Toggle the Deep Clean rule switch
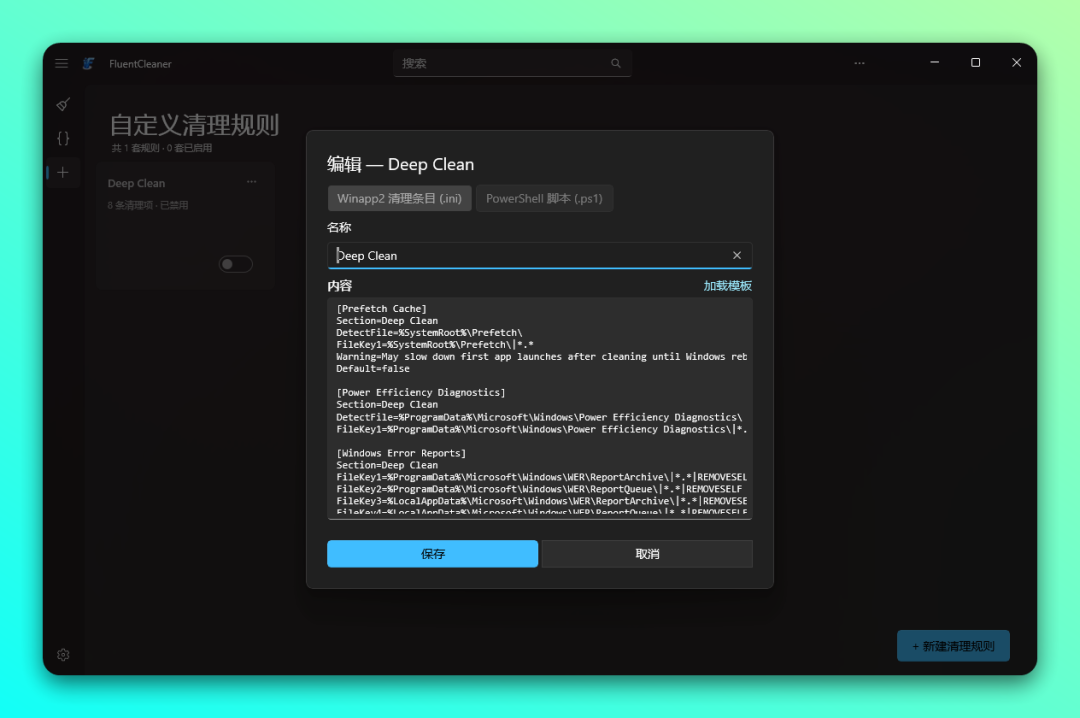Image resolution: width=1080 pixels, height=718 pixels. coord(236,264)
